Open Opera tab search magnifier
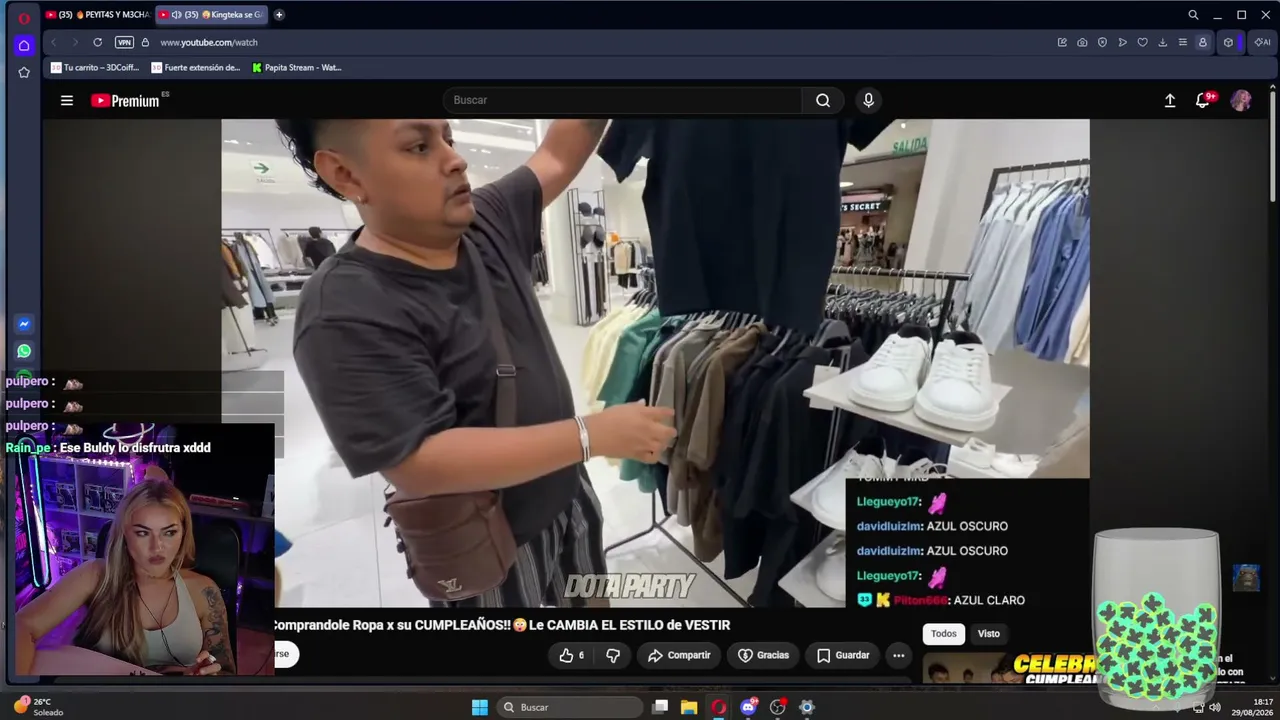 tap(1193, 15)
